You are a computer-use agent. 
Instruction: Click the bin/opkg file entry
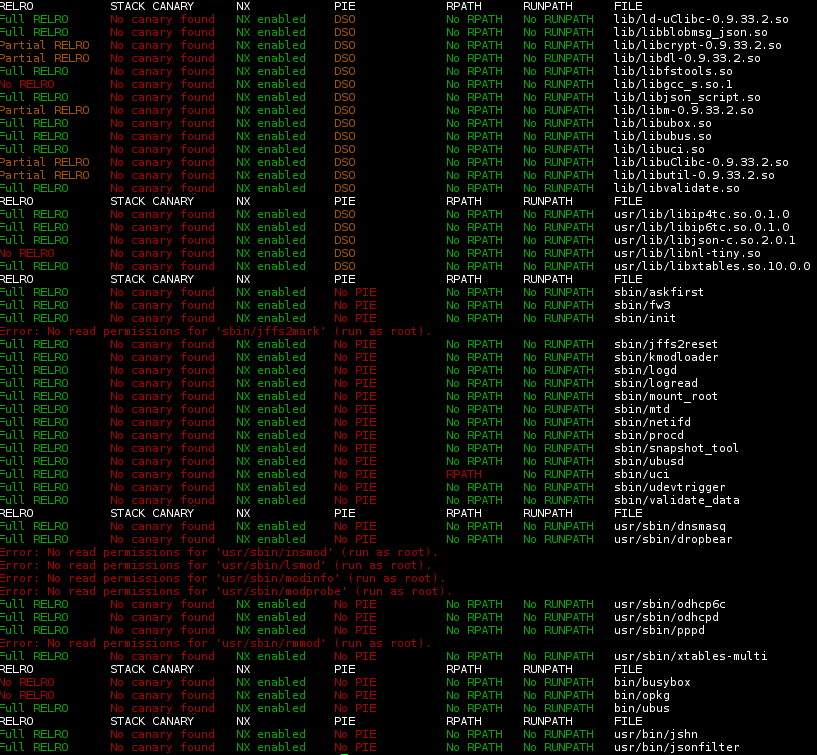click(641, 696)
